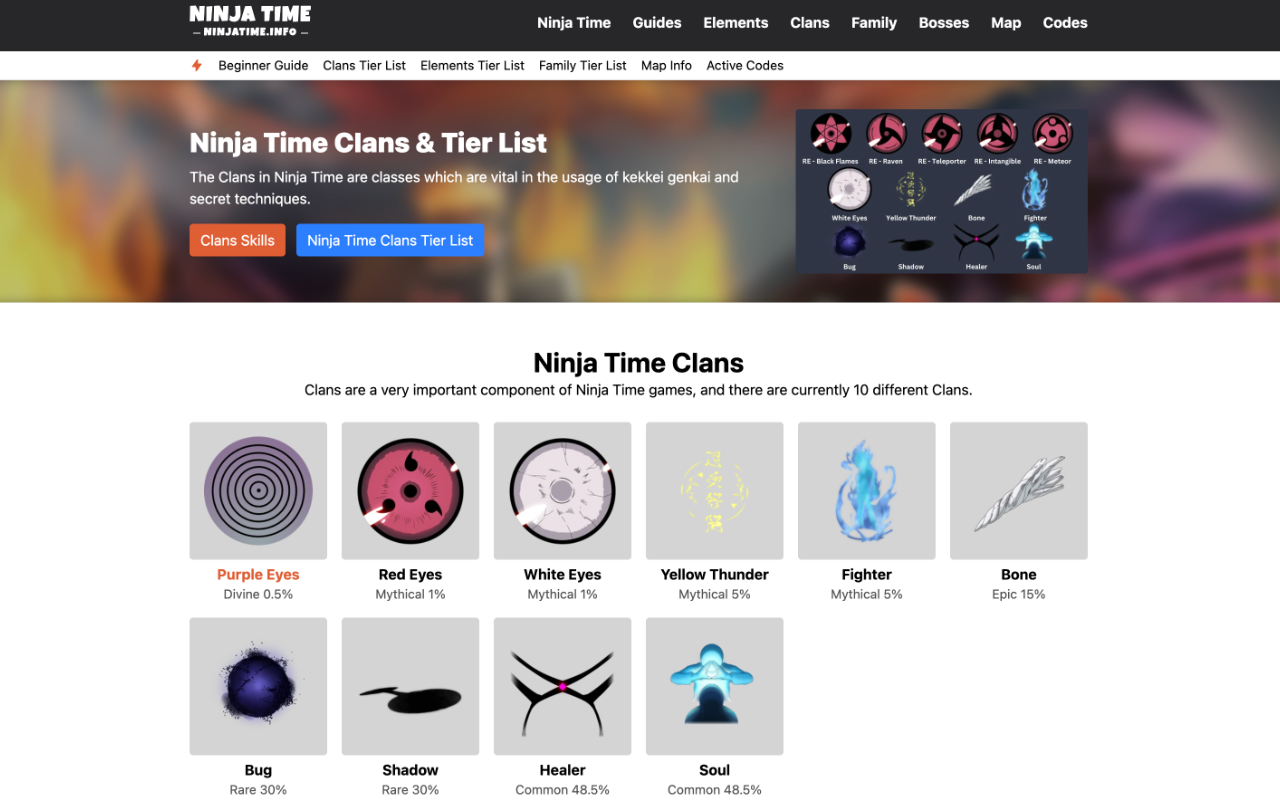Open the Beginner Guide quick link
This screenshot has width=1280, height=800.
[x=263, y=65]
